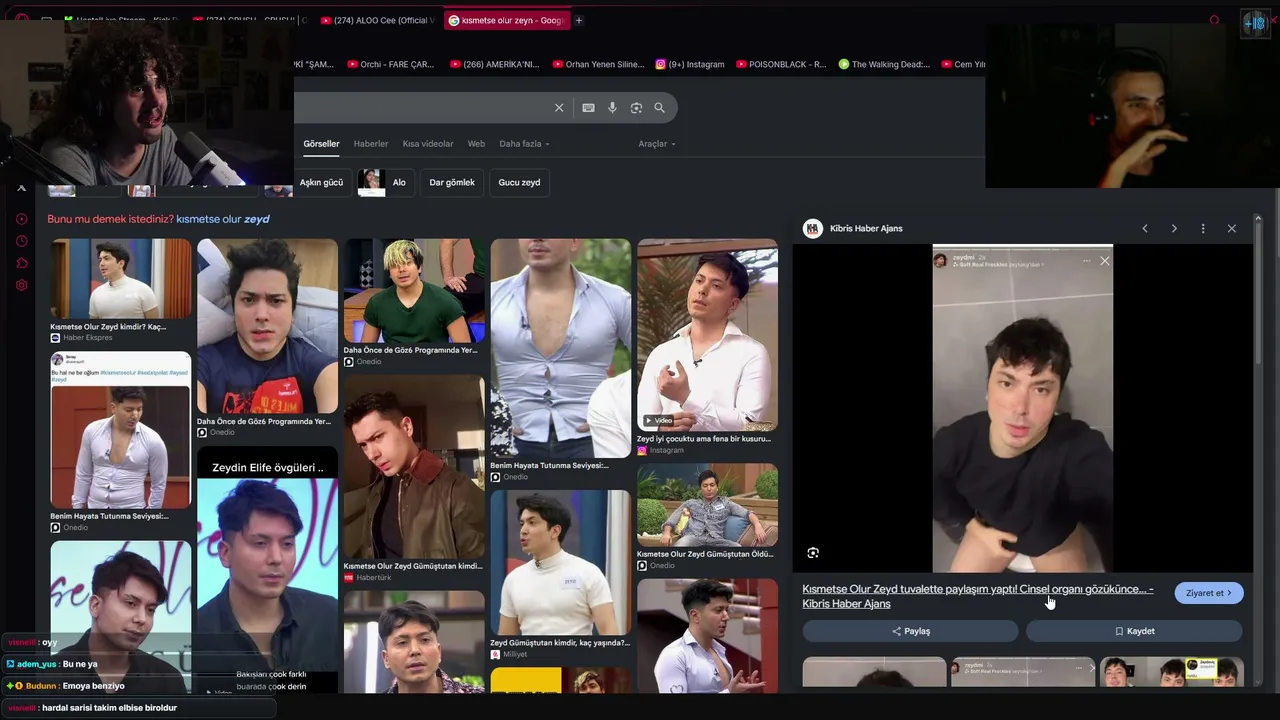The image size is (1280, 720).
Task: Open the Opera sidebar settings gear icon
Action: click(x=21, y=285)
